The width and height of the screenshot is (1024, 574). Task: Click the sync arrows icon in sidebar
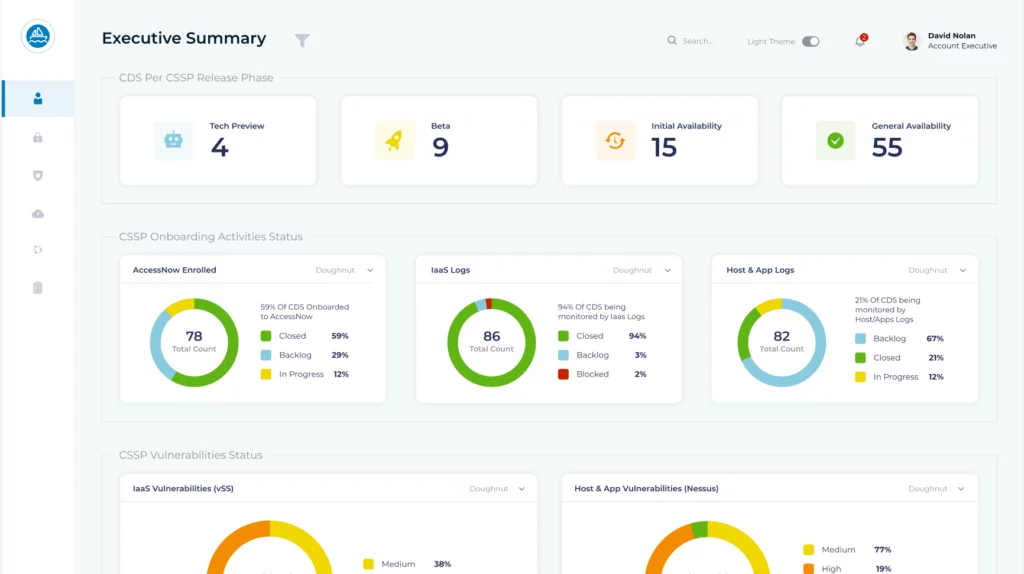(x=38, y=250)
